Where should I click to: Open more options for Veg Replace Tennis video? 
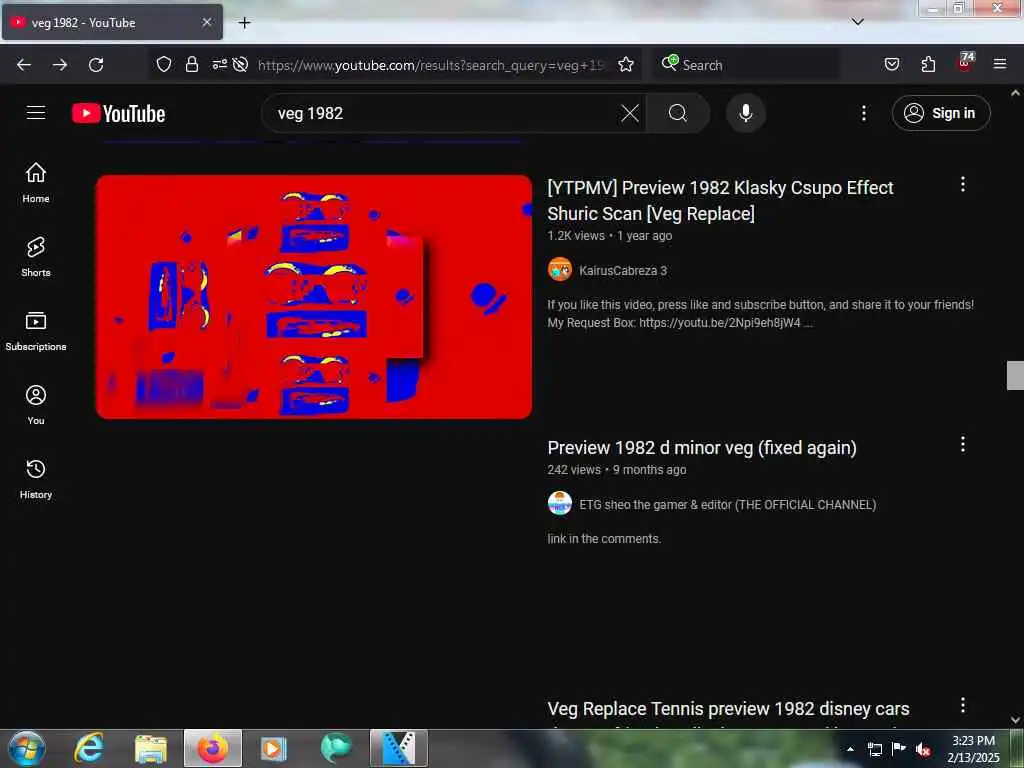click(962, 705)
